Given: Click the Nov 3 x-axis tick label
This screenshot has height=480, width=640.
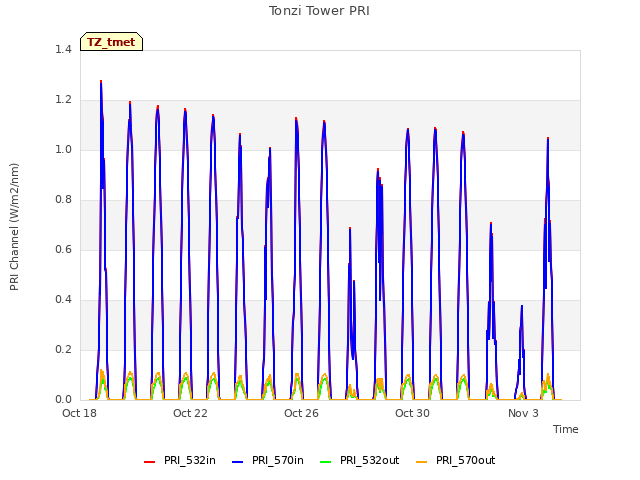Looking at the screenshot, I should pos(523,413).
